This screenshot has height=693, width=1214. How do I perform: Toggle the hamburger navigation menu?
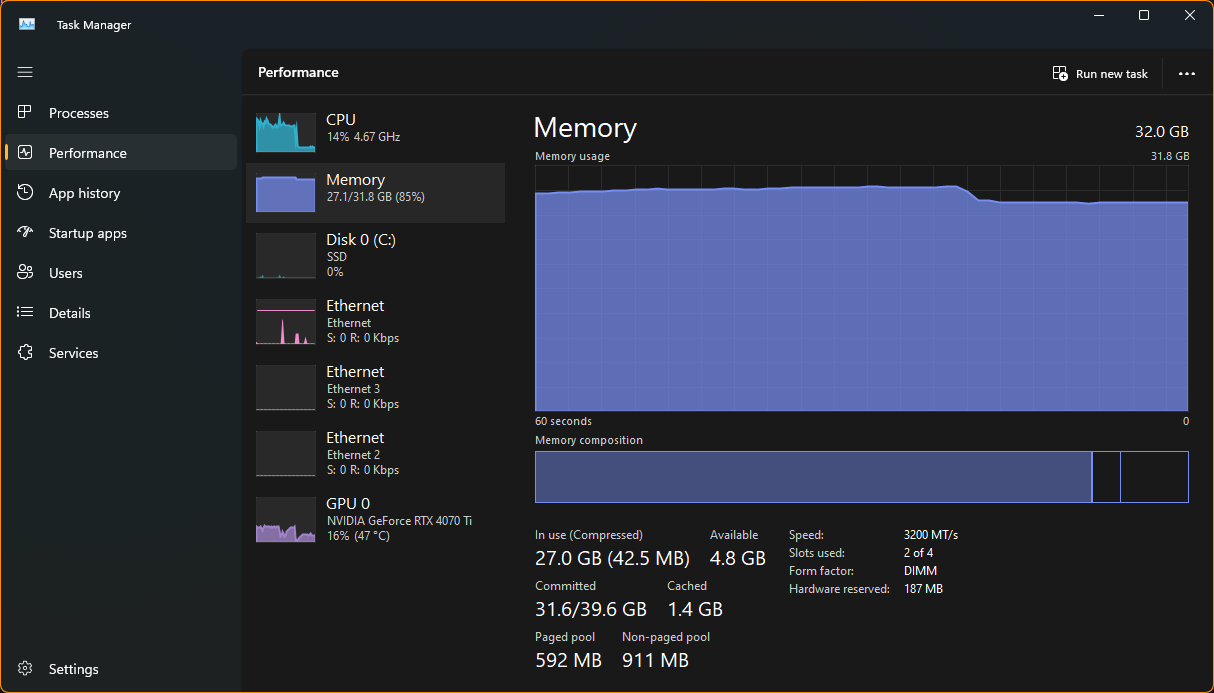coord(25,72)
